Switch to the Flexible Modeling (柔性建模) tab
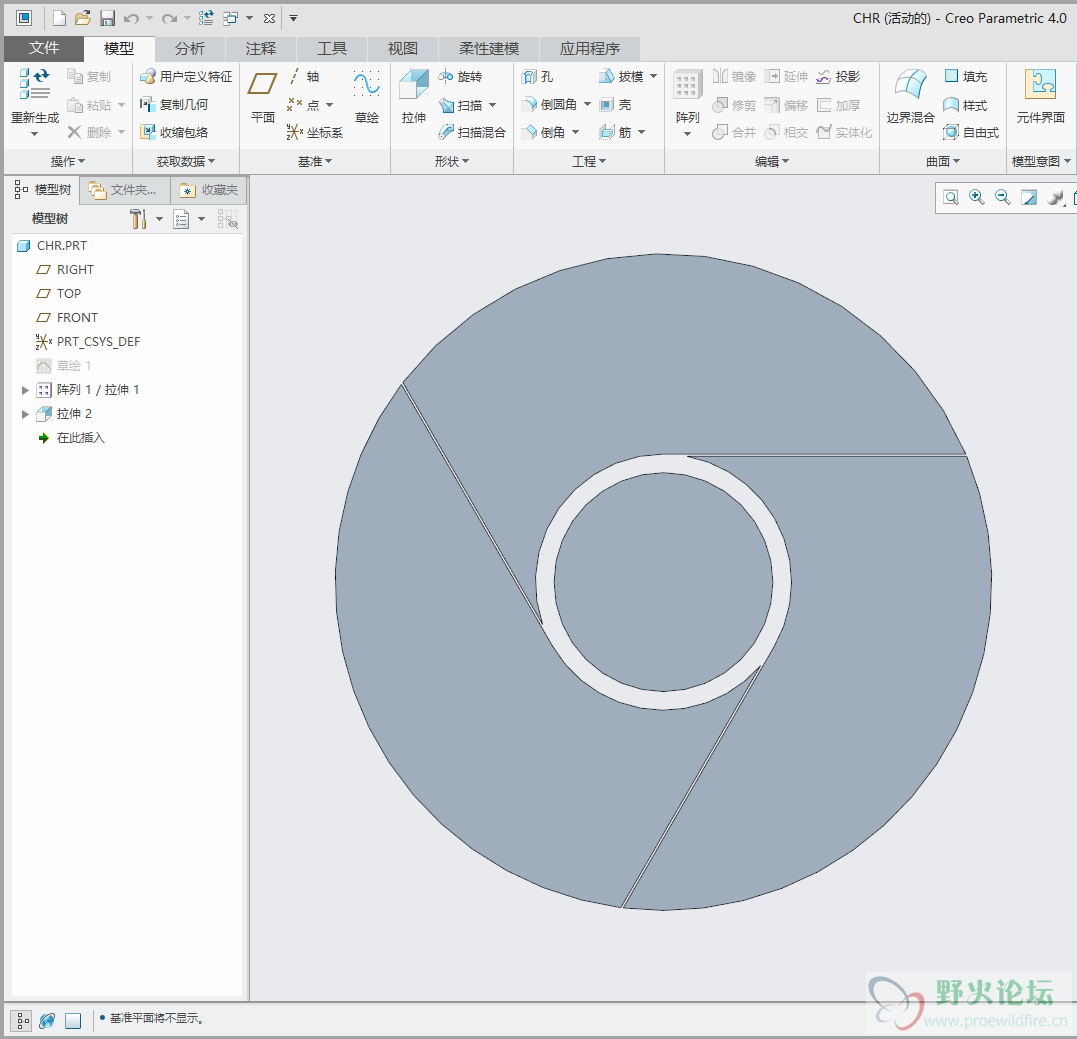The height and width of the screenshot is (1039, 1077). tap(489, 49)
